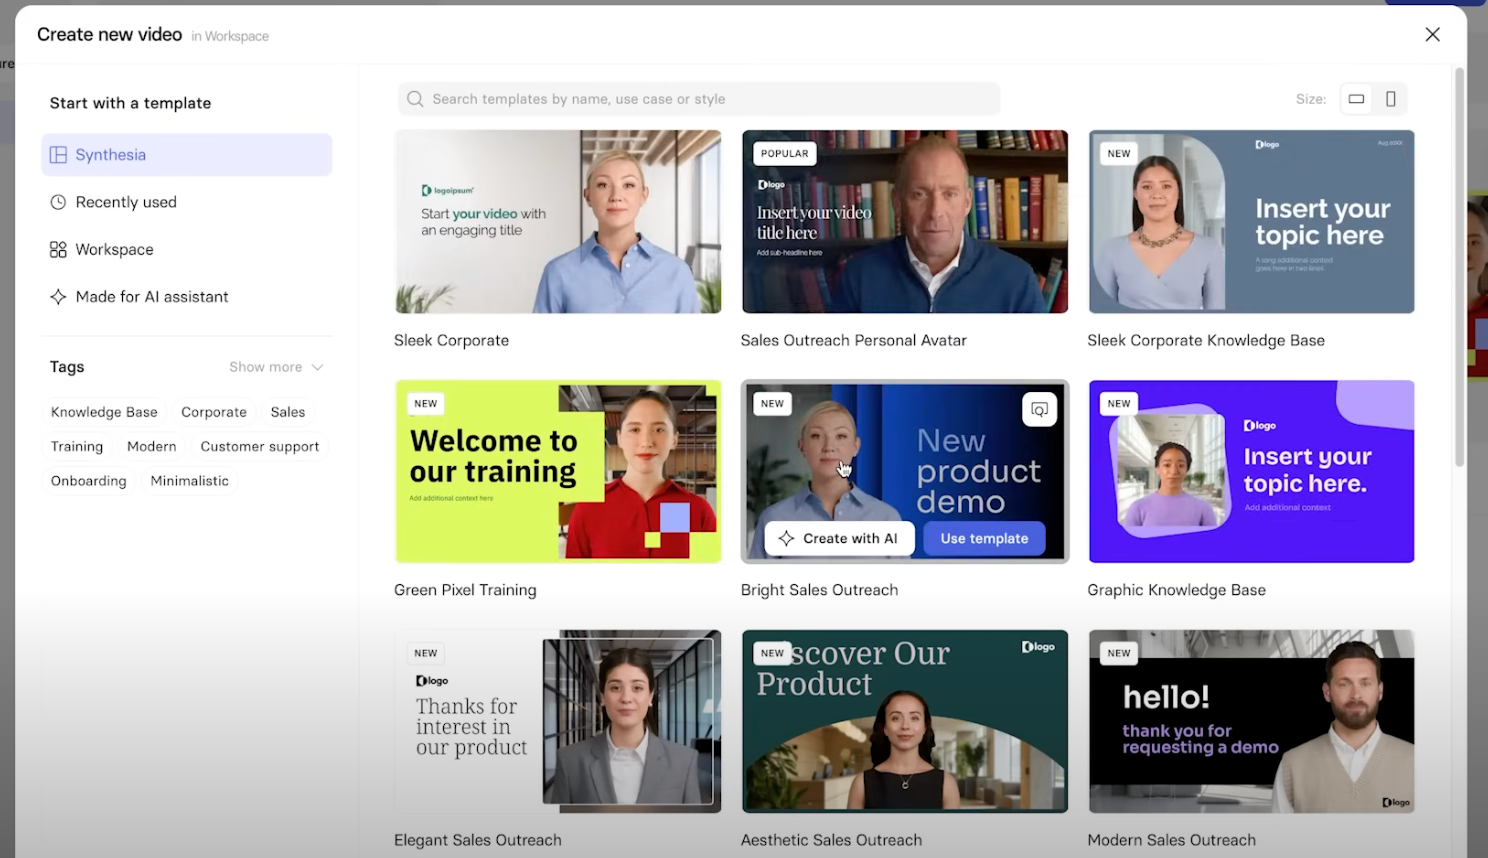Filter by Training tag
This screenshot has height=858, width=1488.
click(77, 446)
